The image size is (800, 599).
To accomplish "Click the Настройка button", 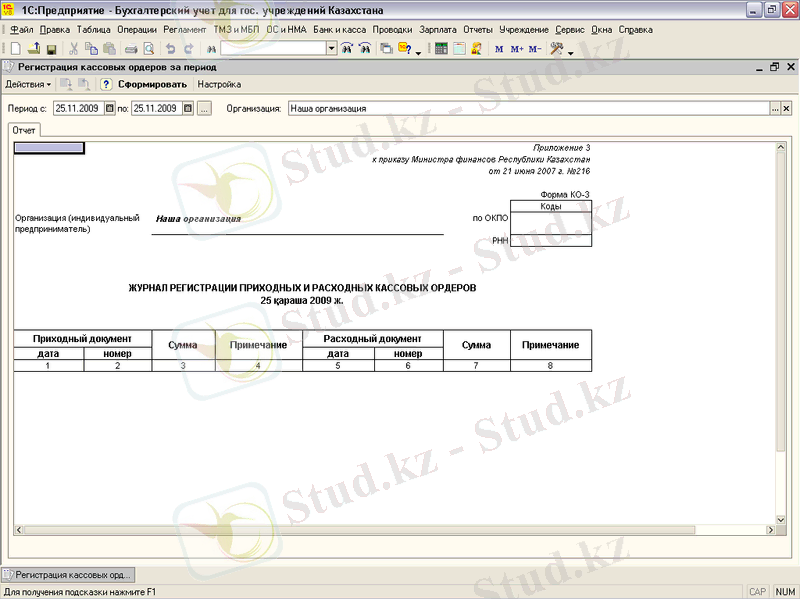I will point(219,85).
